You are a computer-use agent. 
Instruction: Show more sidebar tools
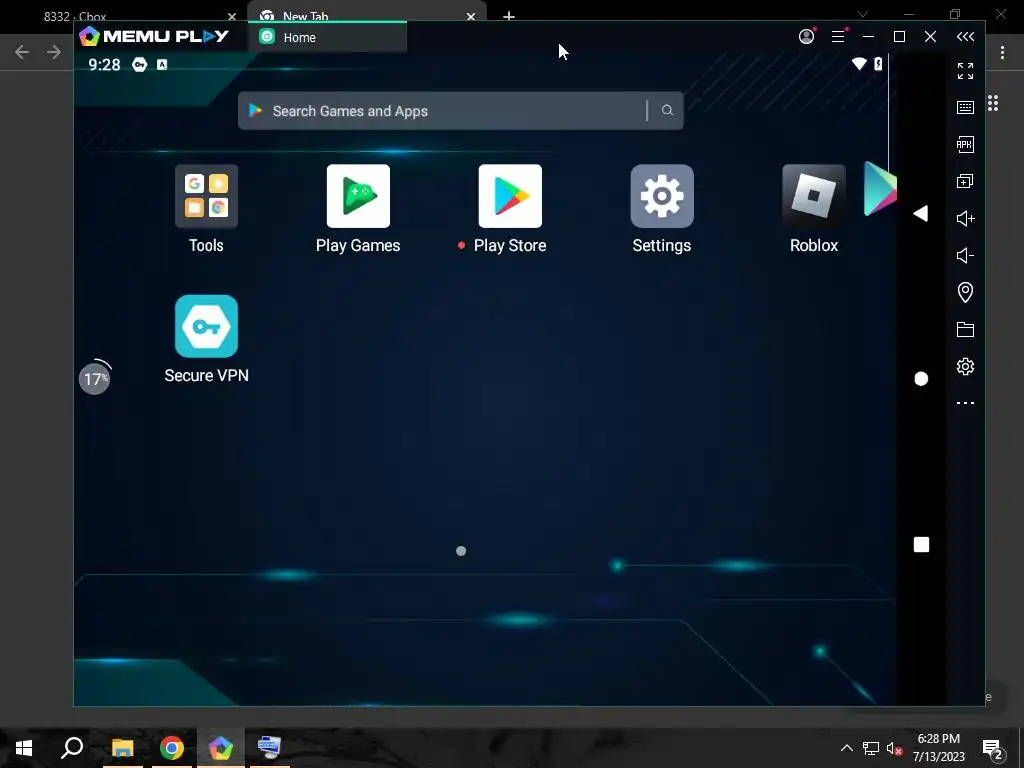point(965,403)
